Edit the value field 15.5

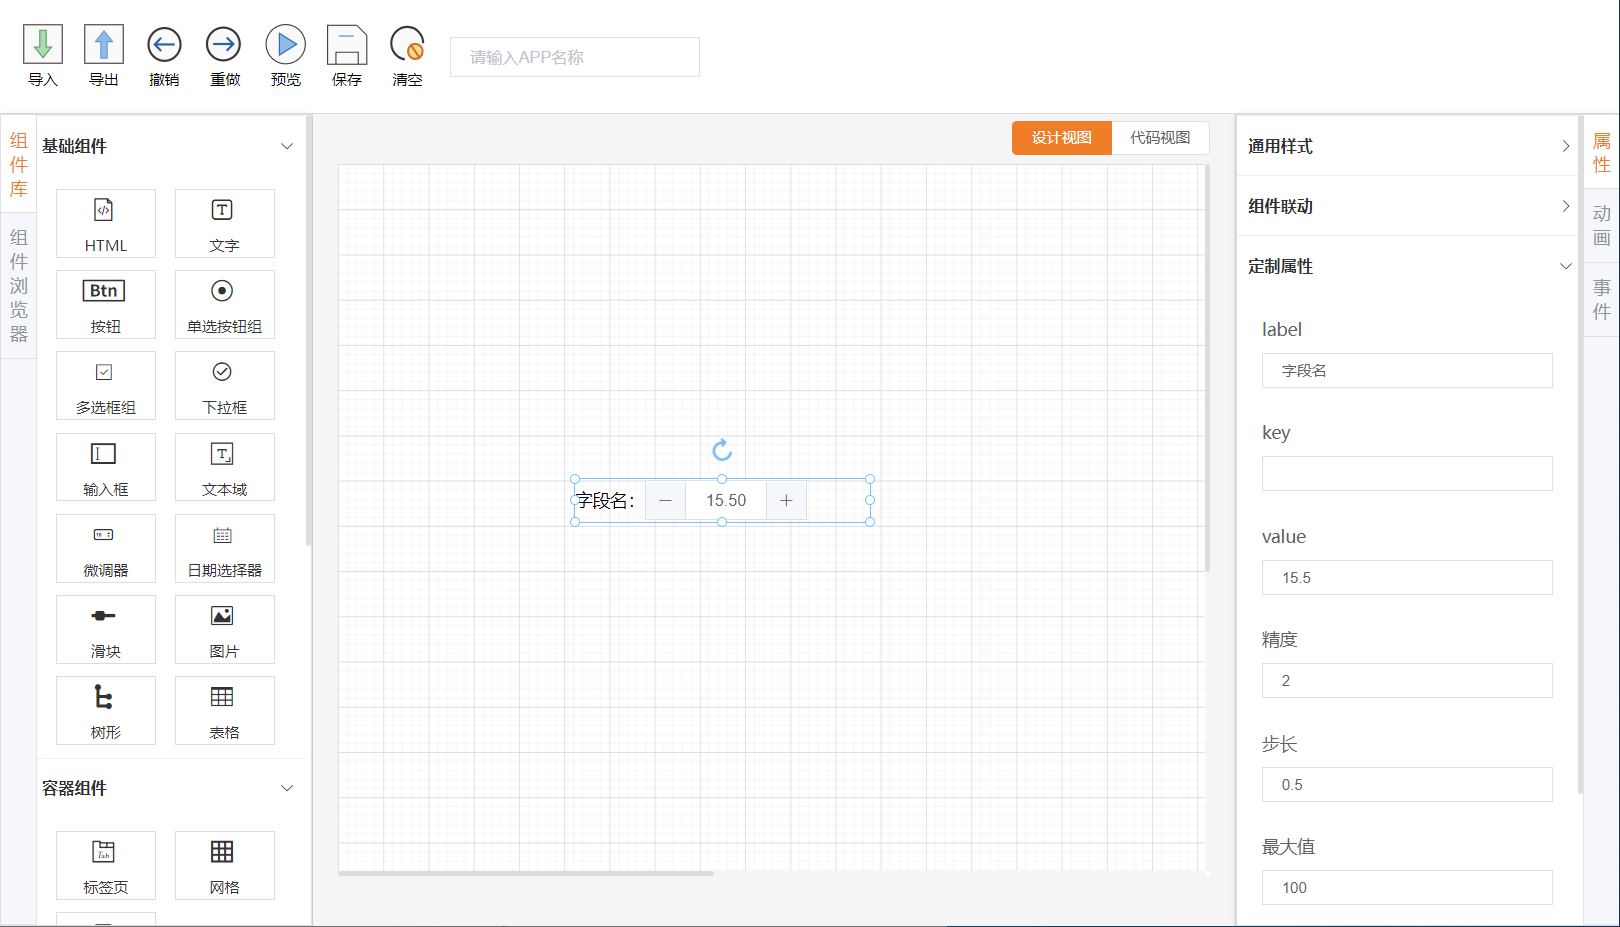click(1407, 577)
